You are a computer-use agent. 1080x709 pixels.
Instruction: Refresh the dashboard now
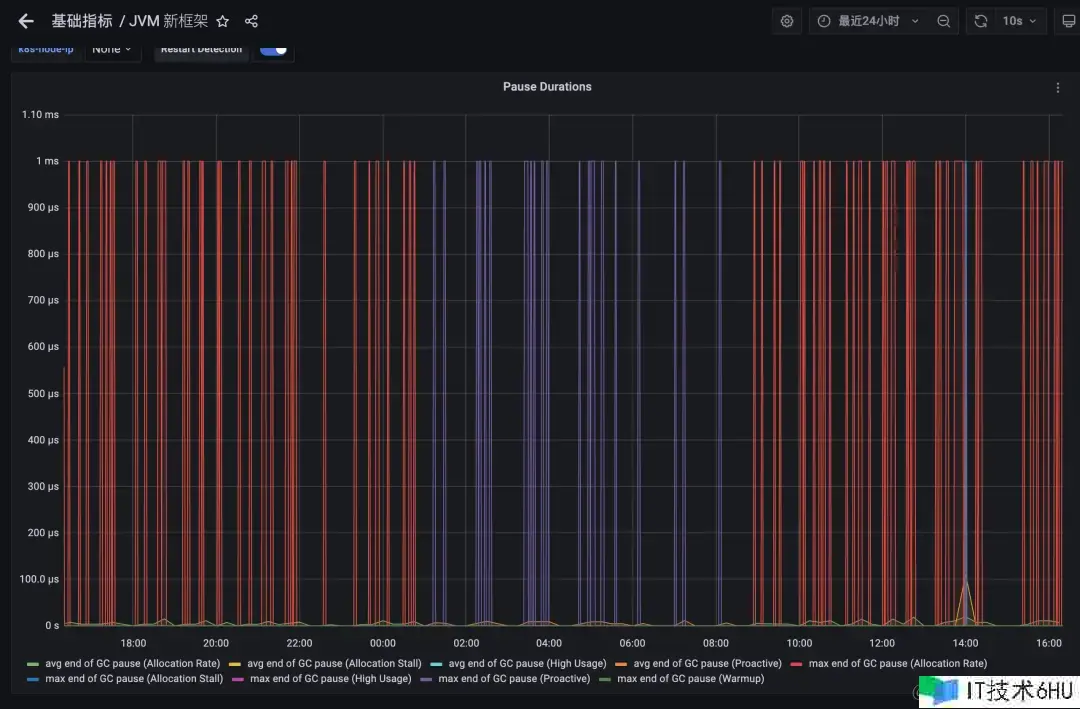tap(981, 21)
